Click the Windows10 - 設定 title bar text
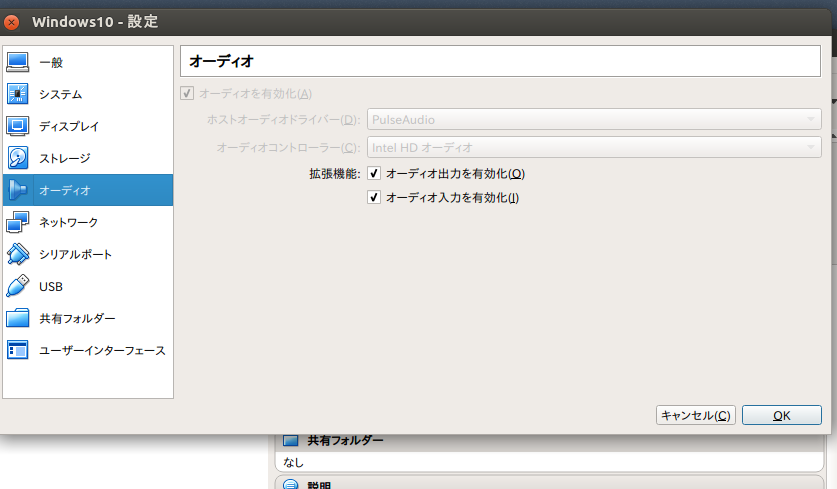 tap(95, 22)
